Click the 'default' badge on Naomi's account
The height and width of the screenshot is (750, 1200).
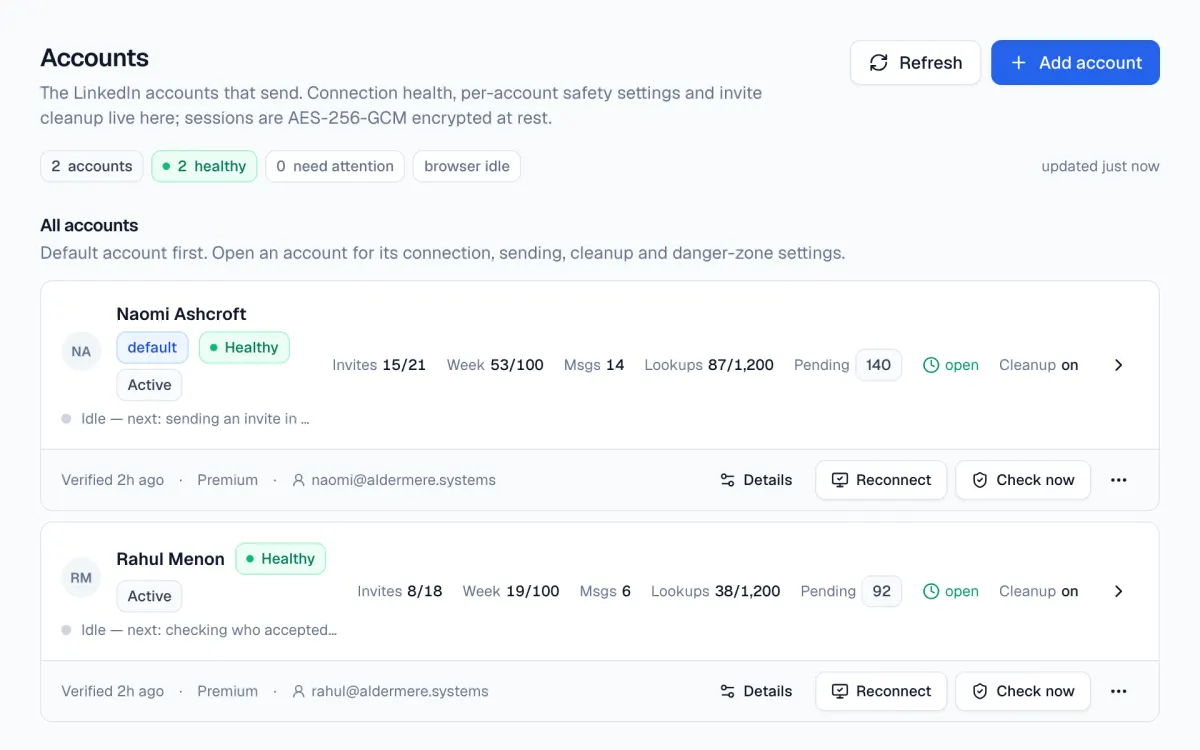pos(152,347)
